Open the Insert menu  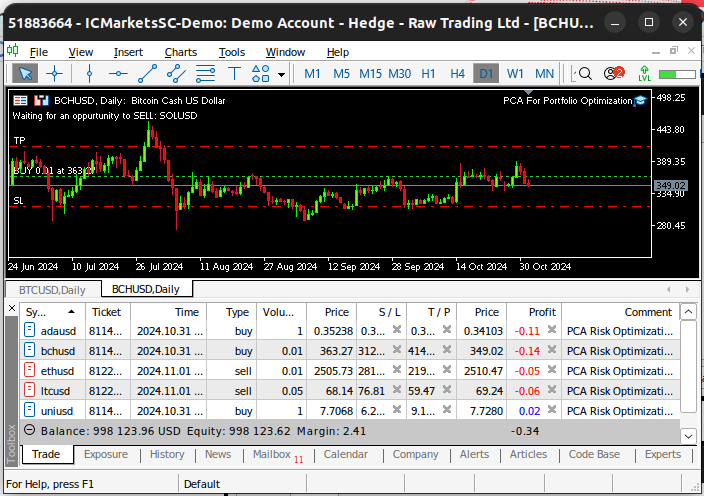pyautogui.click(x=128, y=53)
